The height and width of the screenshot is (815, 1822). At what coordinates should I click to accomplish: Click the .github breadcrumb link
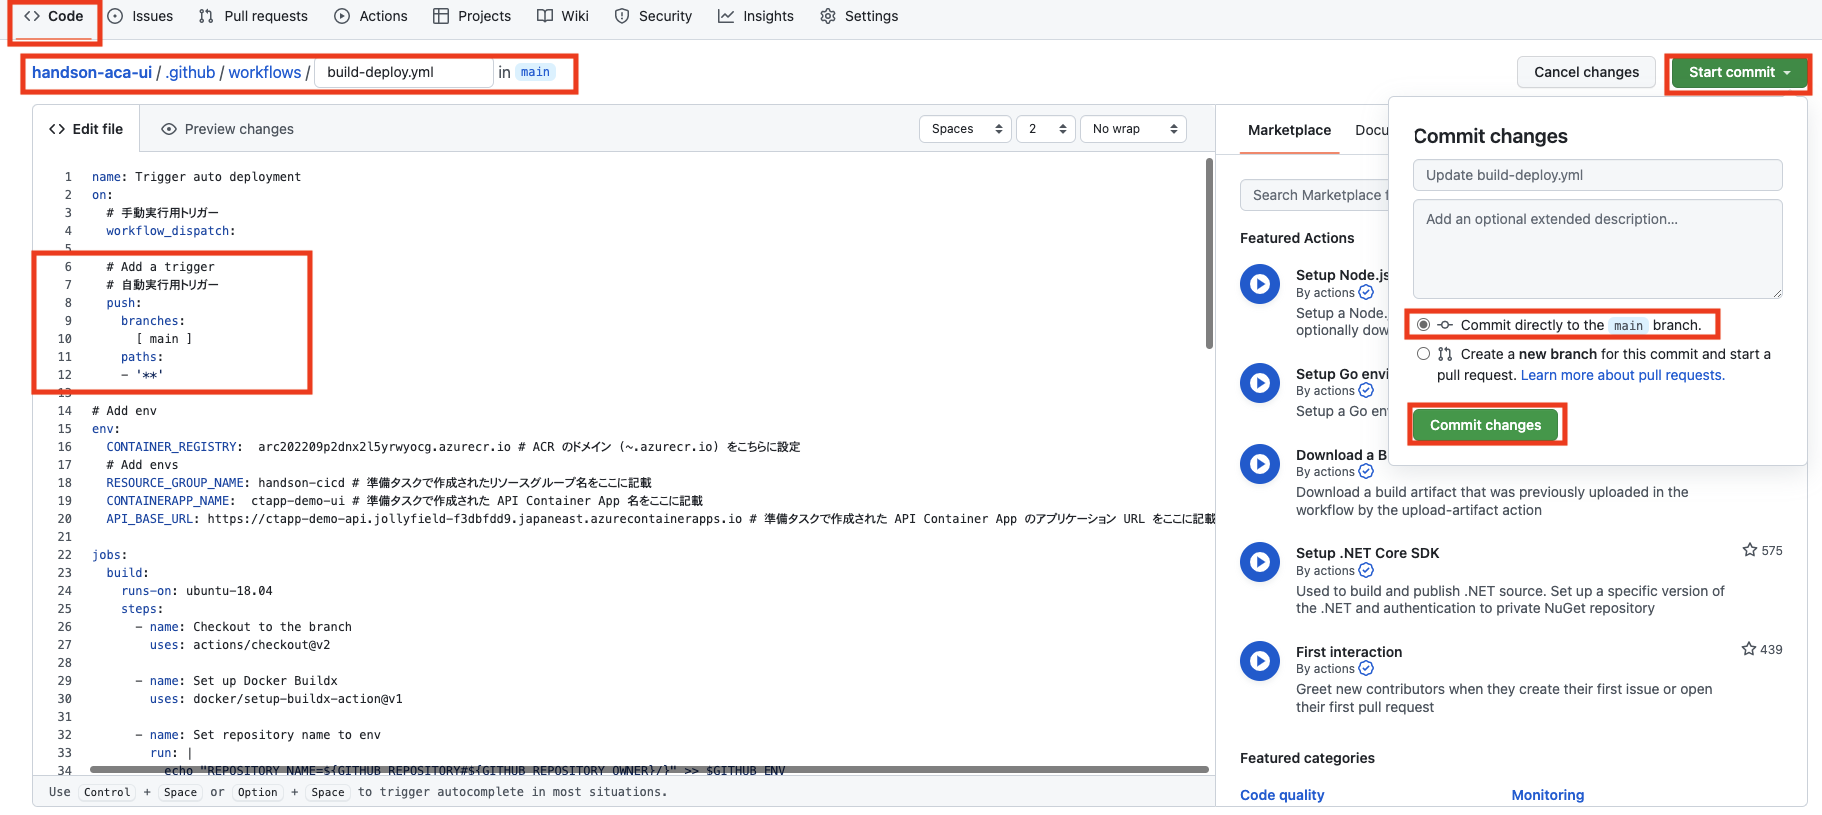[x=190, y=72]
